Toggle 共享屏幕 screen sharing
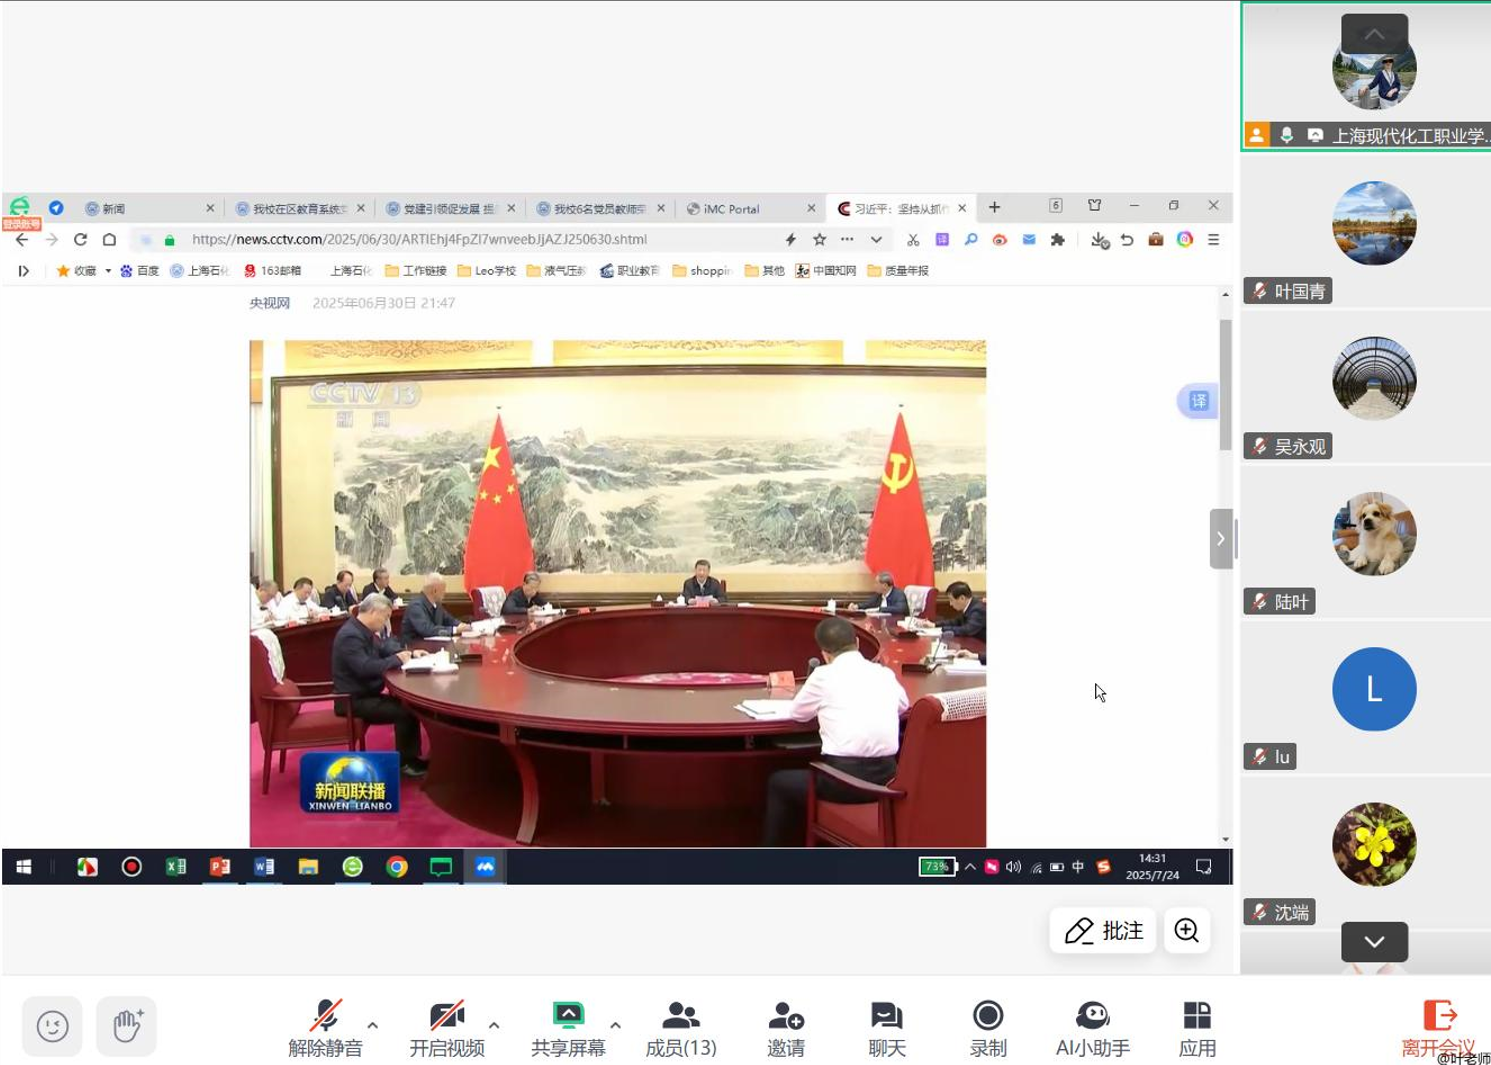Image resolution: width=1491 pixels, height=1065 pixels. pos(567,1028)
